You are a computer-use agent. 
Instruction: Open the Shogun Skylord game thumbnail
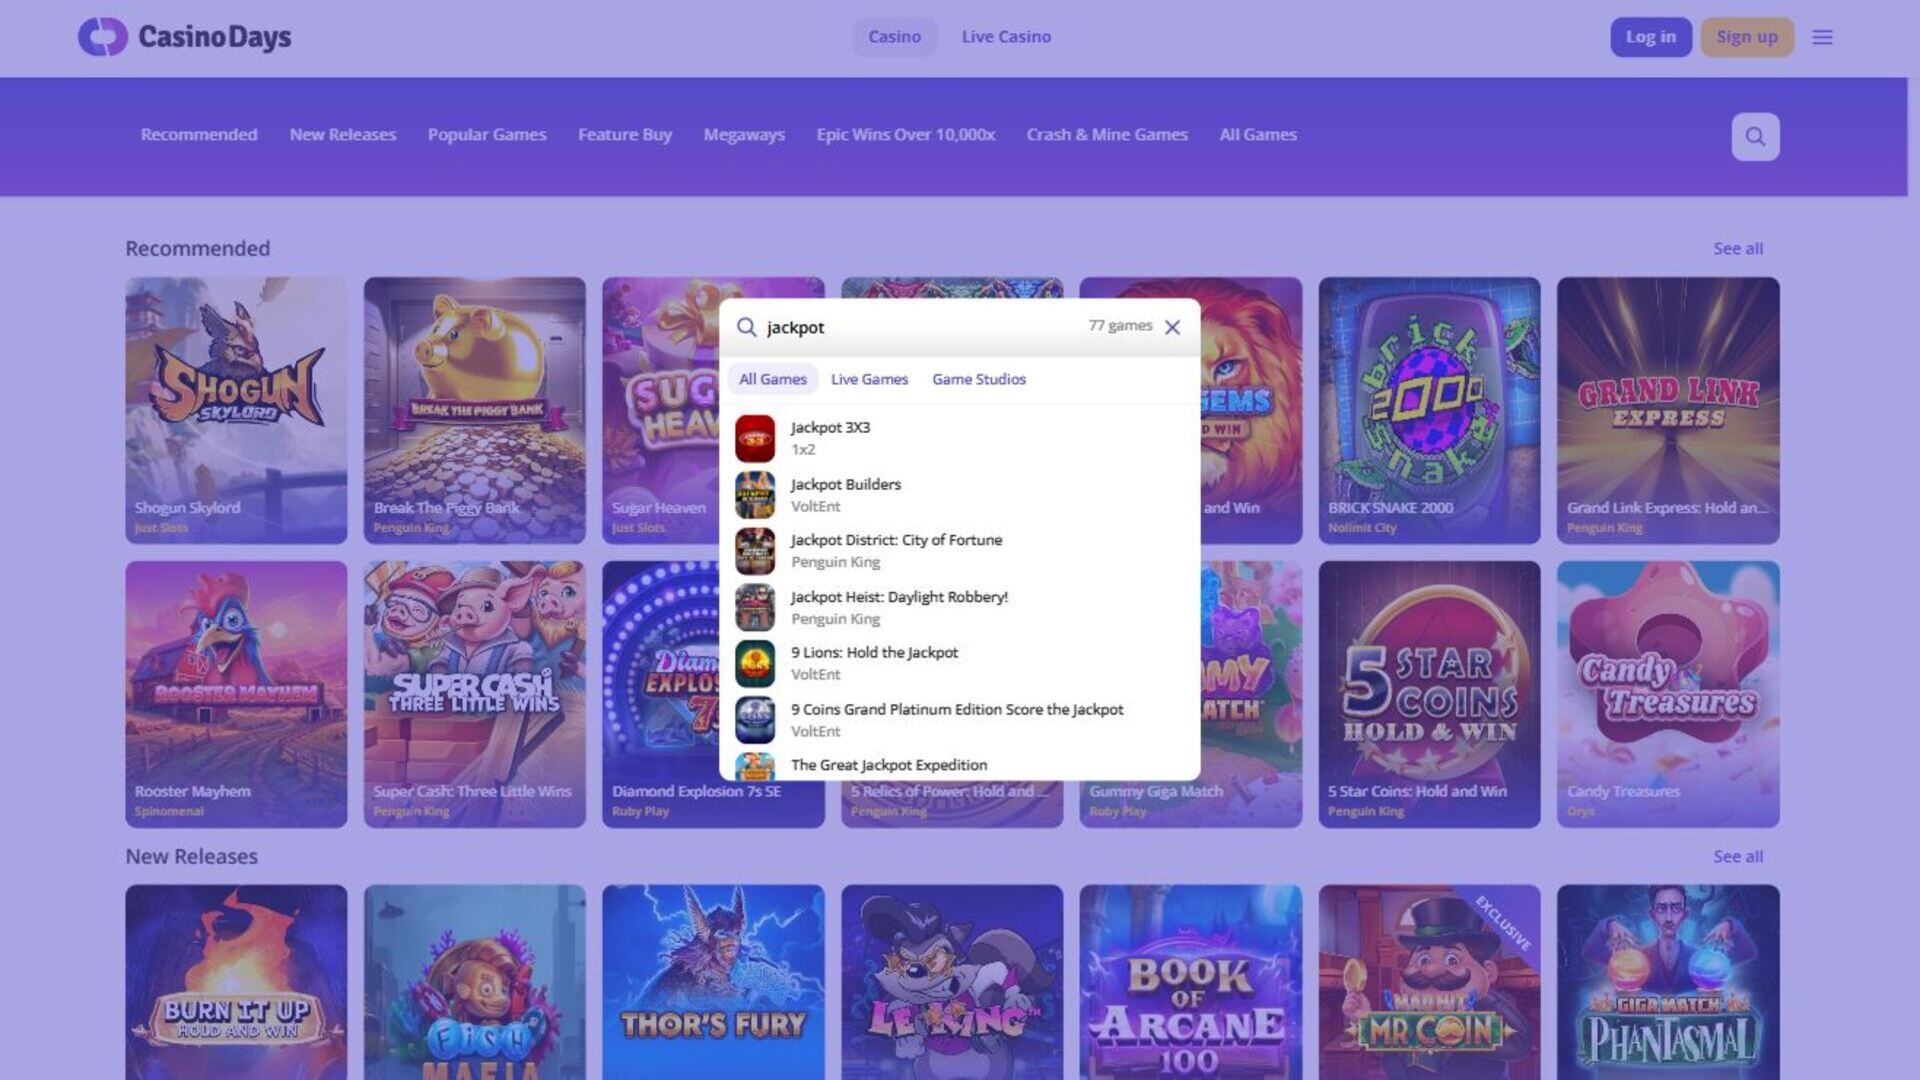click(x=236, y=410)
